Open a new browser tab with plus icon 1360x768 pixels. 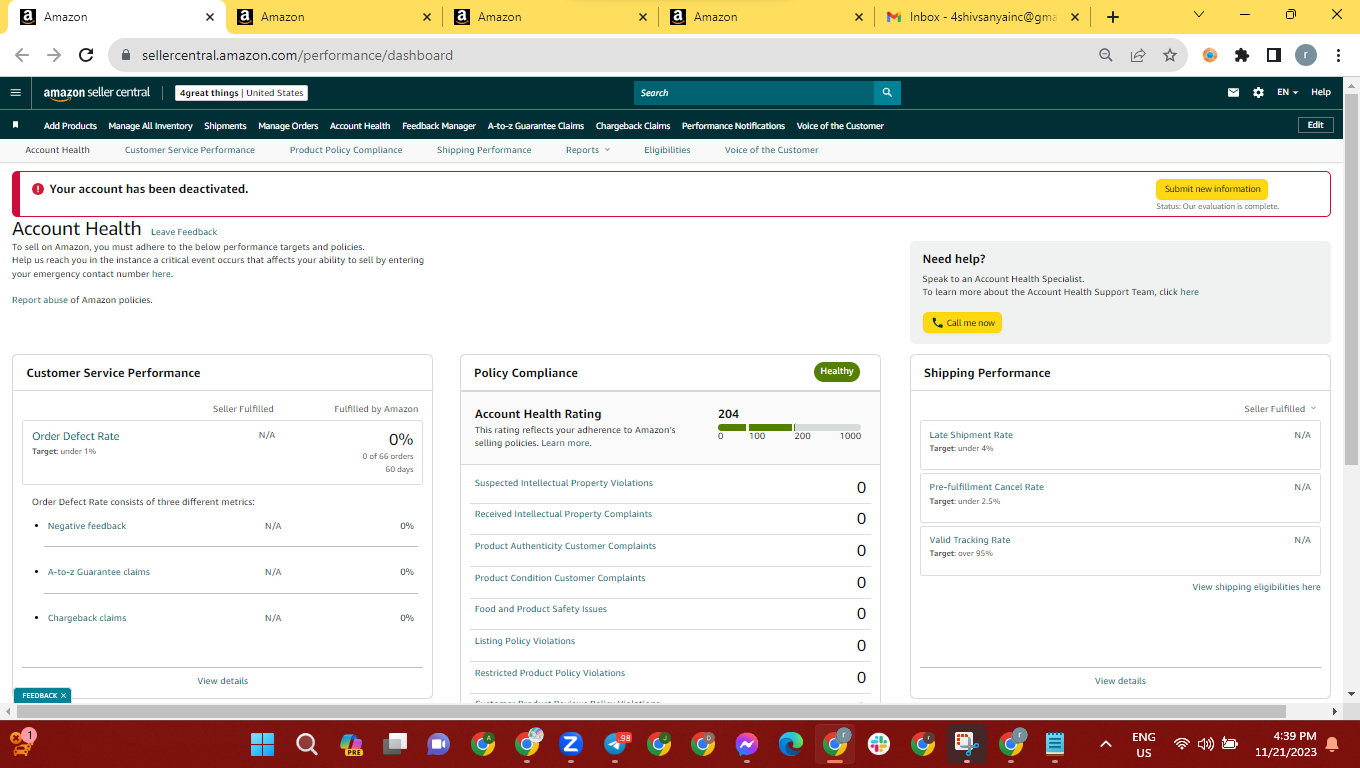(x=1113, y=17)
